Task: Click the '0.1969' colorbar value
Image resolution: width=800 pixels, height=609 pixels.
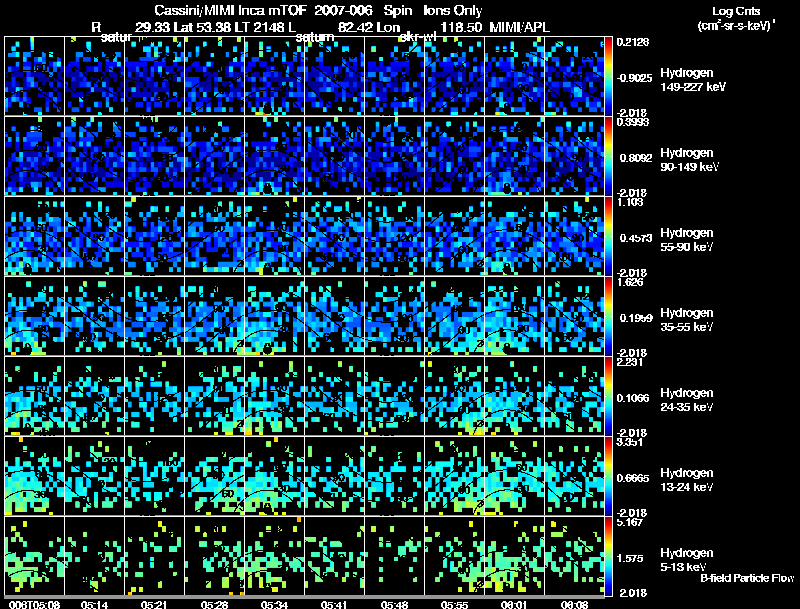Action: [x=636, y=318]
